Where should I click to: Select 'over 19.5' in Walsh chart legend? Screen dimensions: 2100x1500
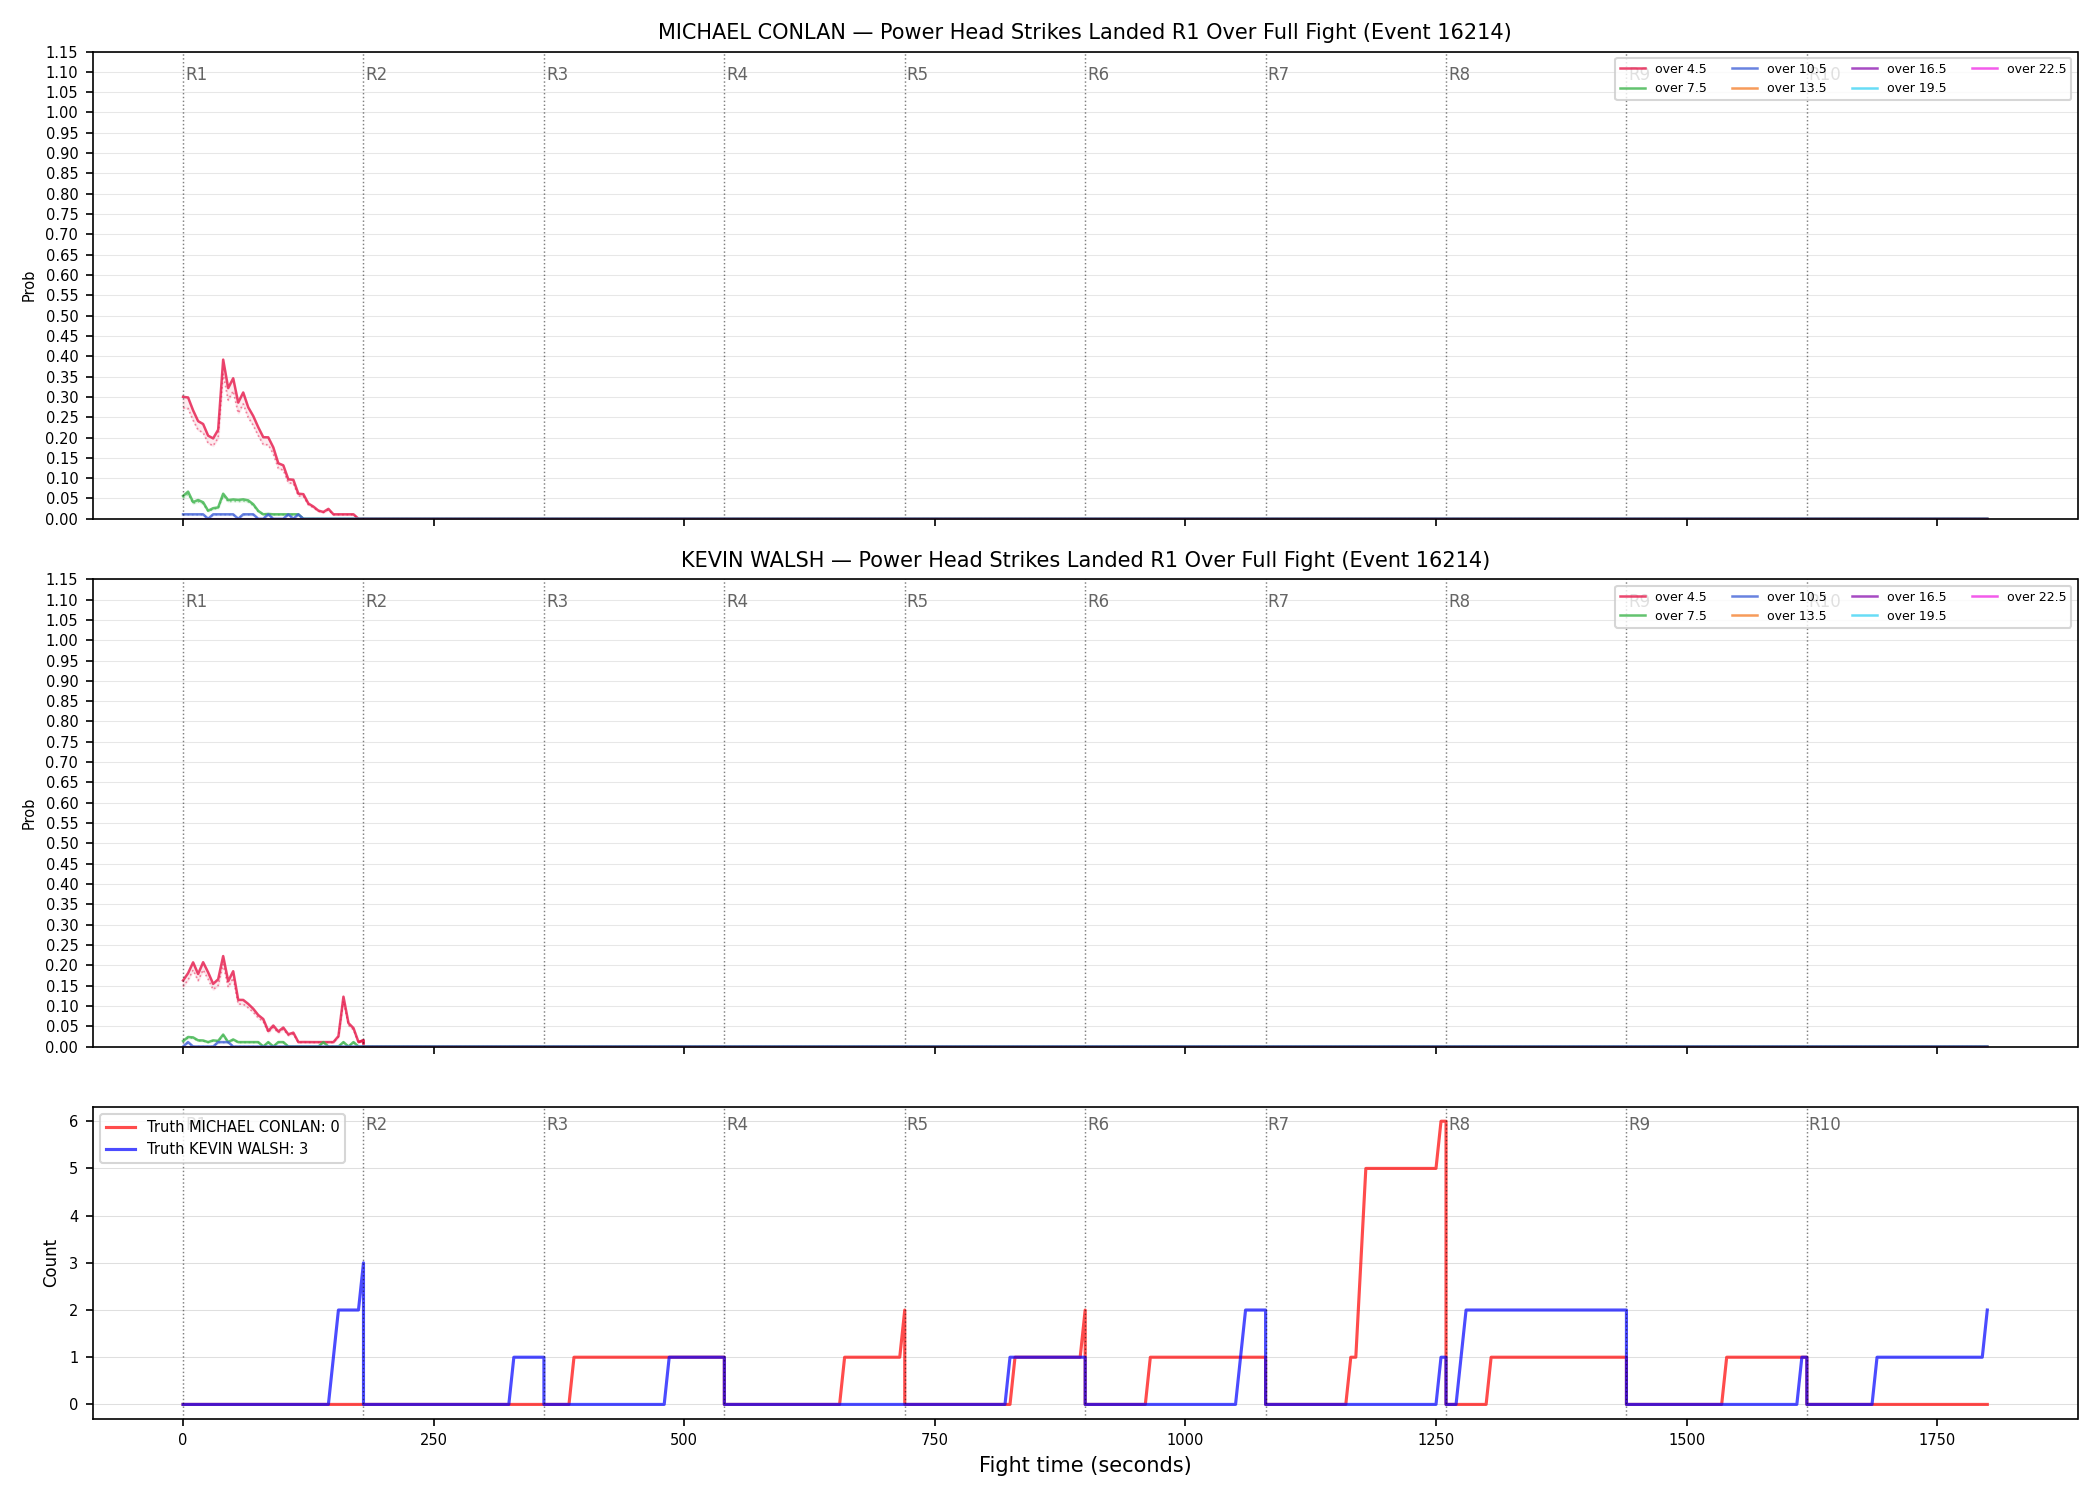point(1899,616)
